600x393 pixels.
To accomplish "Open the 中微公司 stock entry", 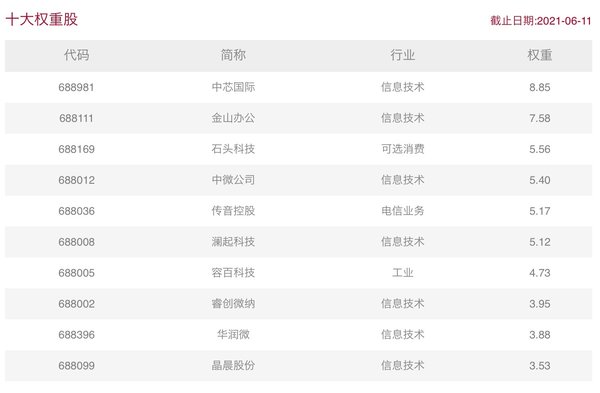I will (x=233, y=180).
